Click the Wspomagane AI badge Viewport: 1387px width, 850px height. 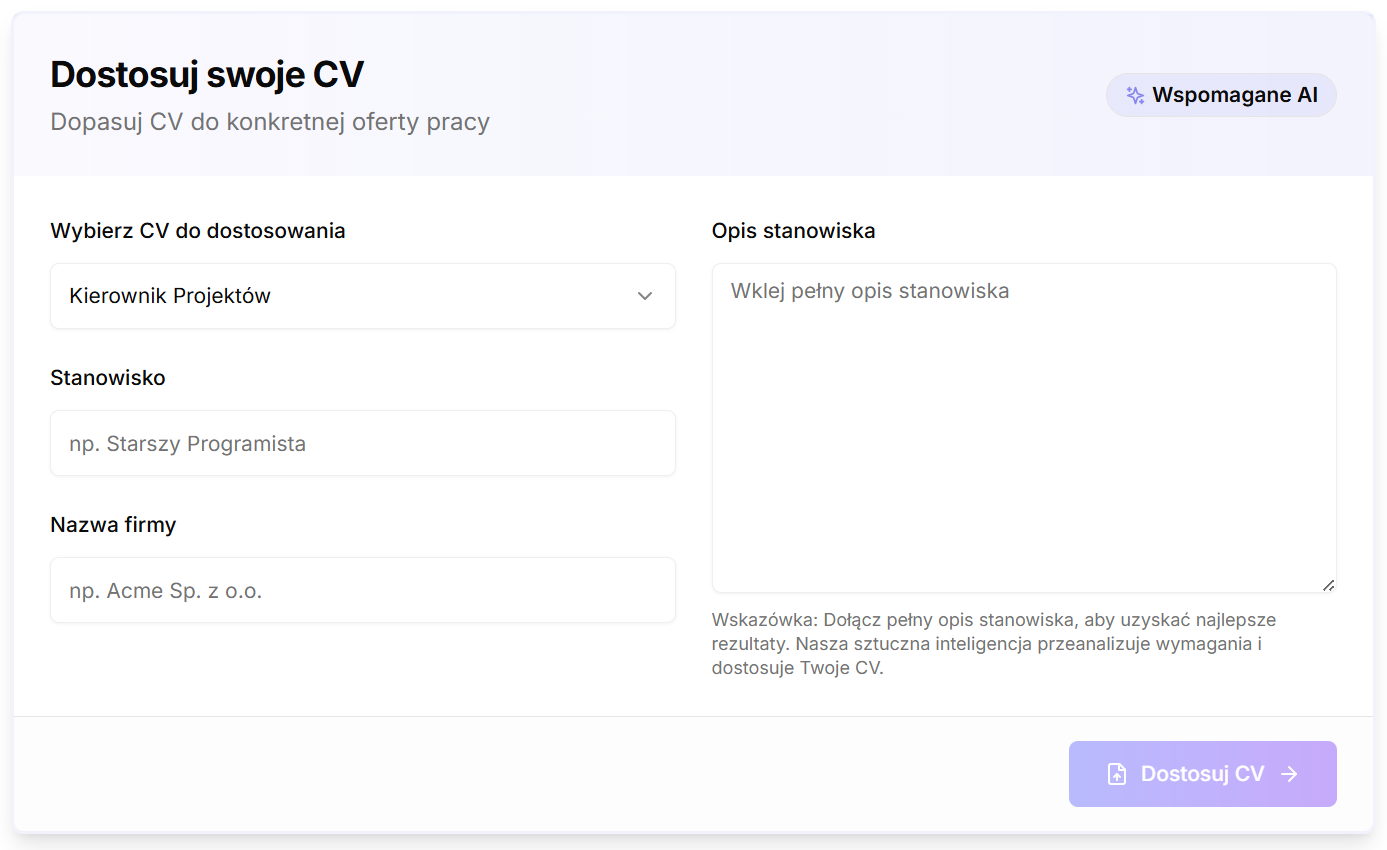(x=1220, y=95)
